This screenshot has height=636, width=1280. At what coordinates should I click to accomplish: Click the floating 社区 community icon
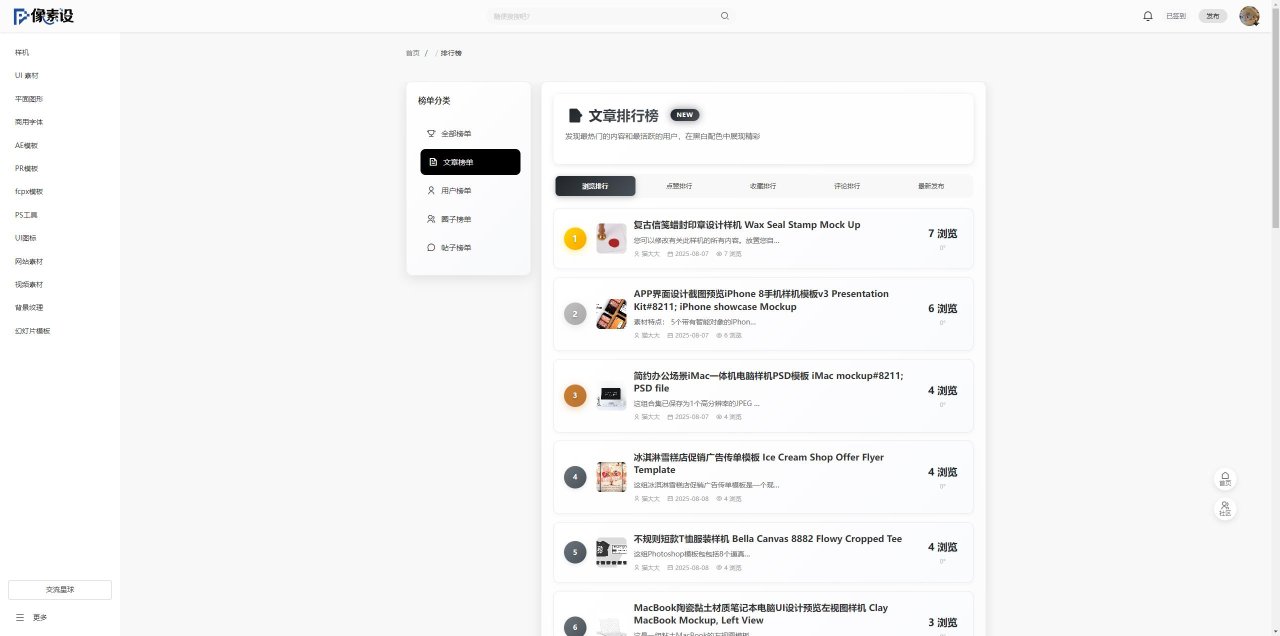1225,509
